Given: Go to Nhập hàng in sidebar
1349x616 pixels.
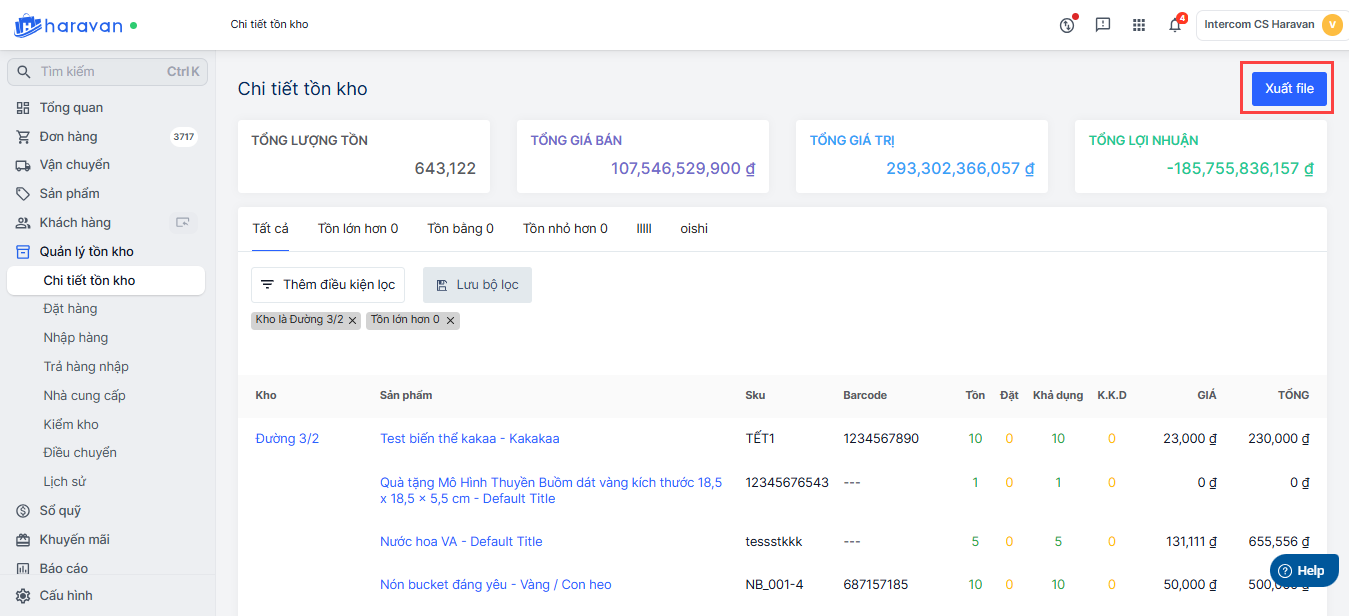Looking at the screenshot, I should coord(76,338).
